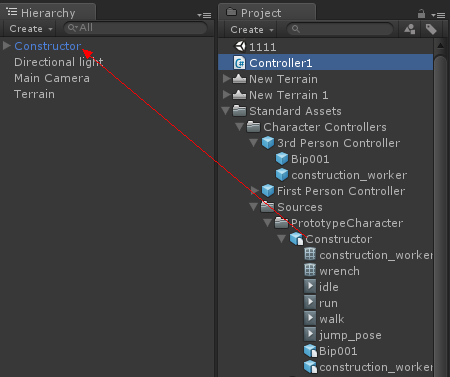This screenshot has height=377, width=450.
Task: Collapse the 3rd Person Controller prefab
Action: (254, 143)
